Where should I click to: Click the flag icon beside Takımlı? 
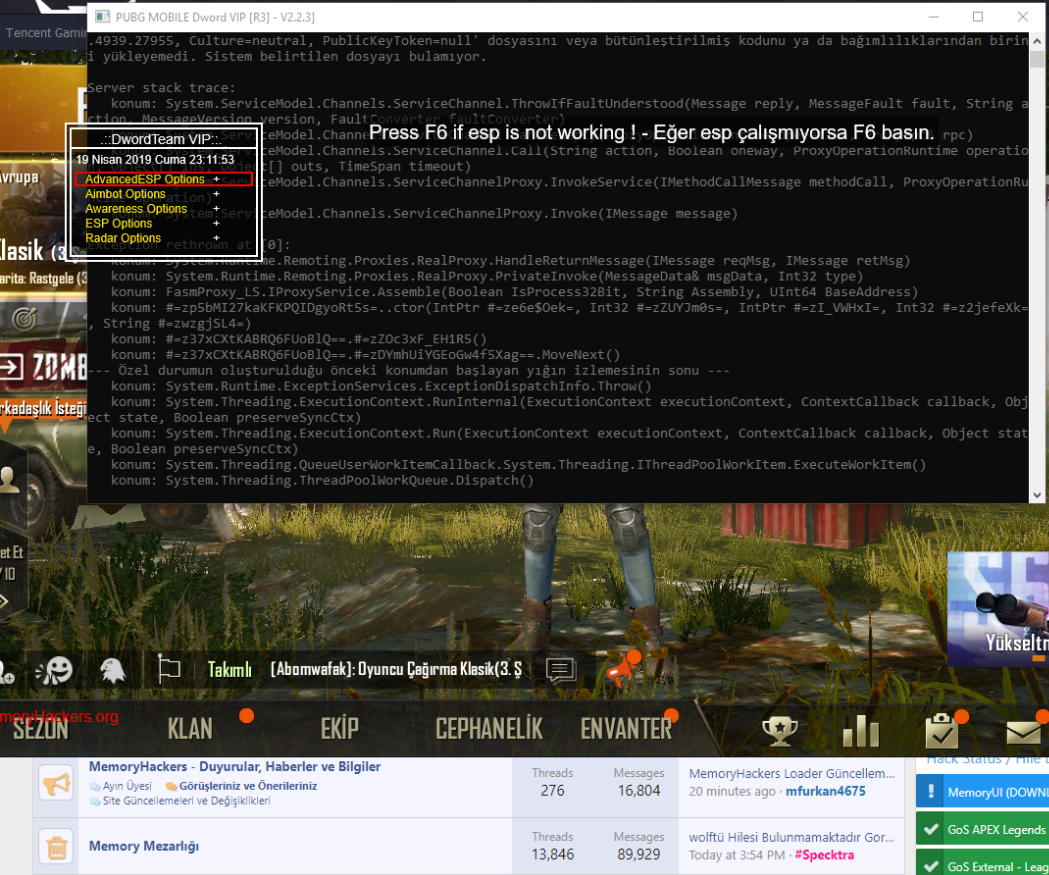point(169,668)
